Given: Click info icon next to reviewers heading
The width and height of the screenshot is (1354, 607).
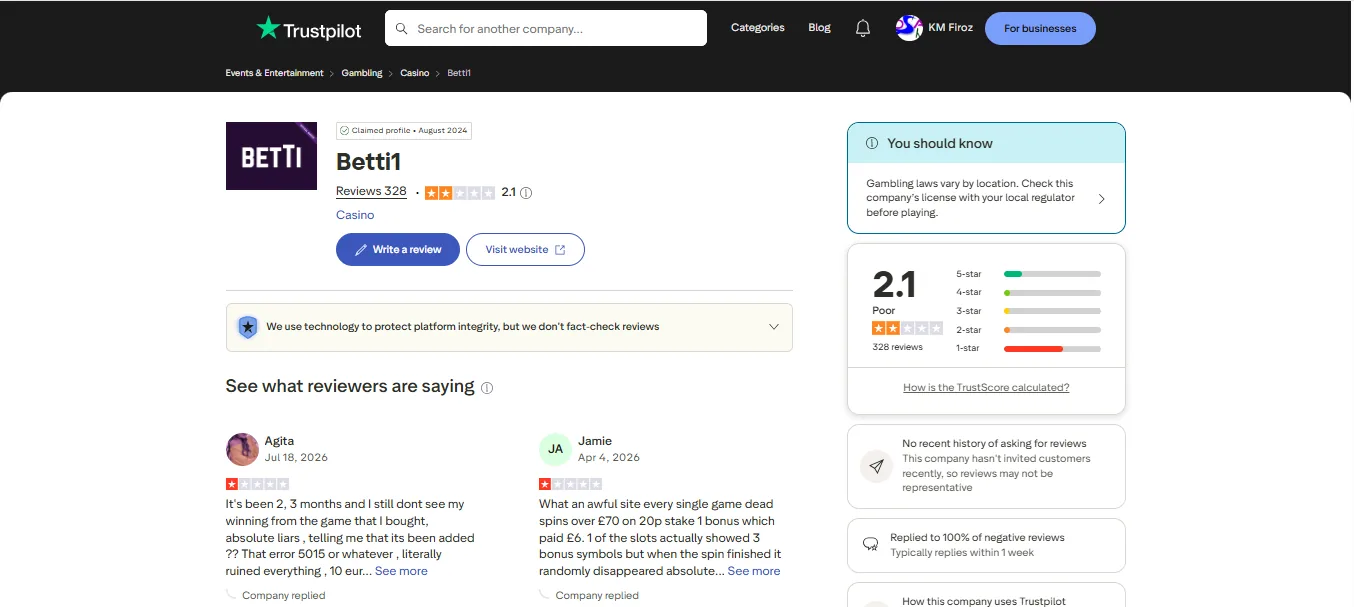Looking at the screenshot, I should [x=487, y=388].
